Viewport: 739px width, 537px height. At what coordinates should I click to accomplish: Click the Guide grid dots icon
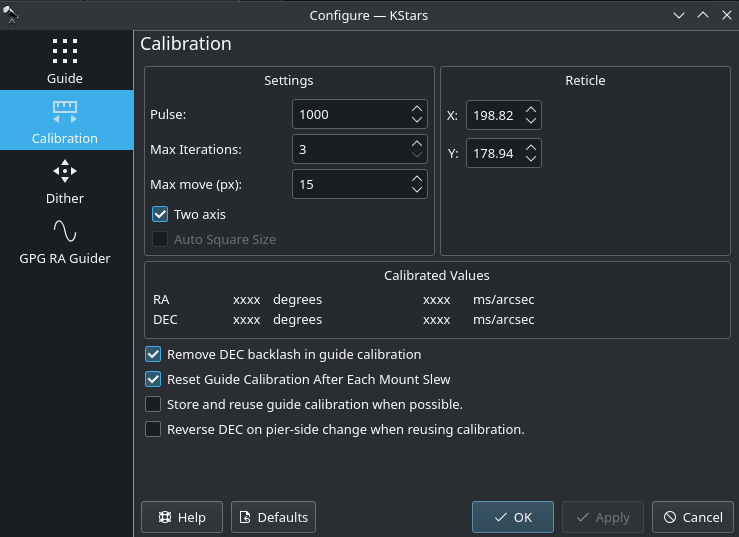(65, 51)
